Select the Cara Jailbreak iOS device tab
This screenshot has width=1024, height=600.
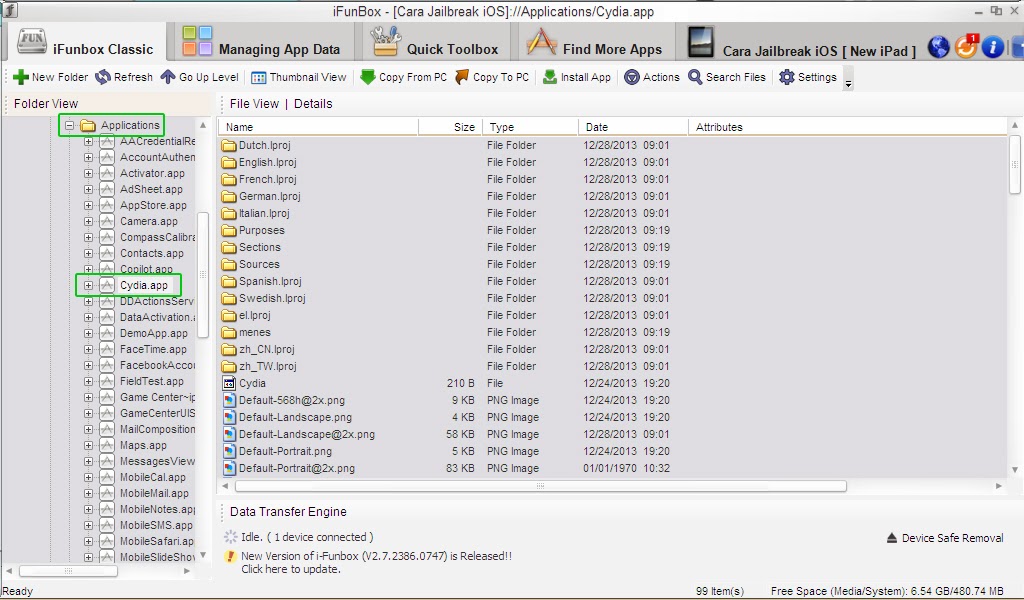[801, 44]
